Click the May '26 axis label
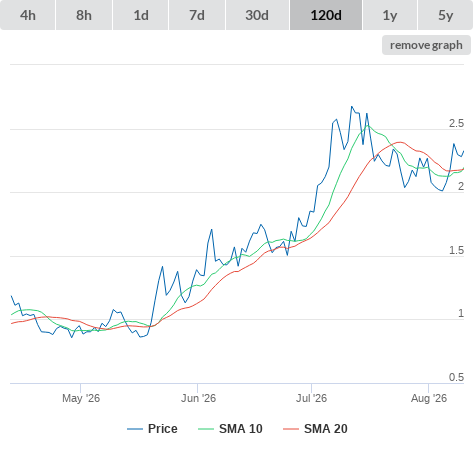The width and height of the screenshot is (474, 455). click(81, 398)
